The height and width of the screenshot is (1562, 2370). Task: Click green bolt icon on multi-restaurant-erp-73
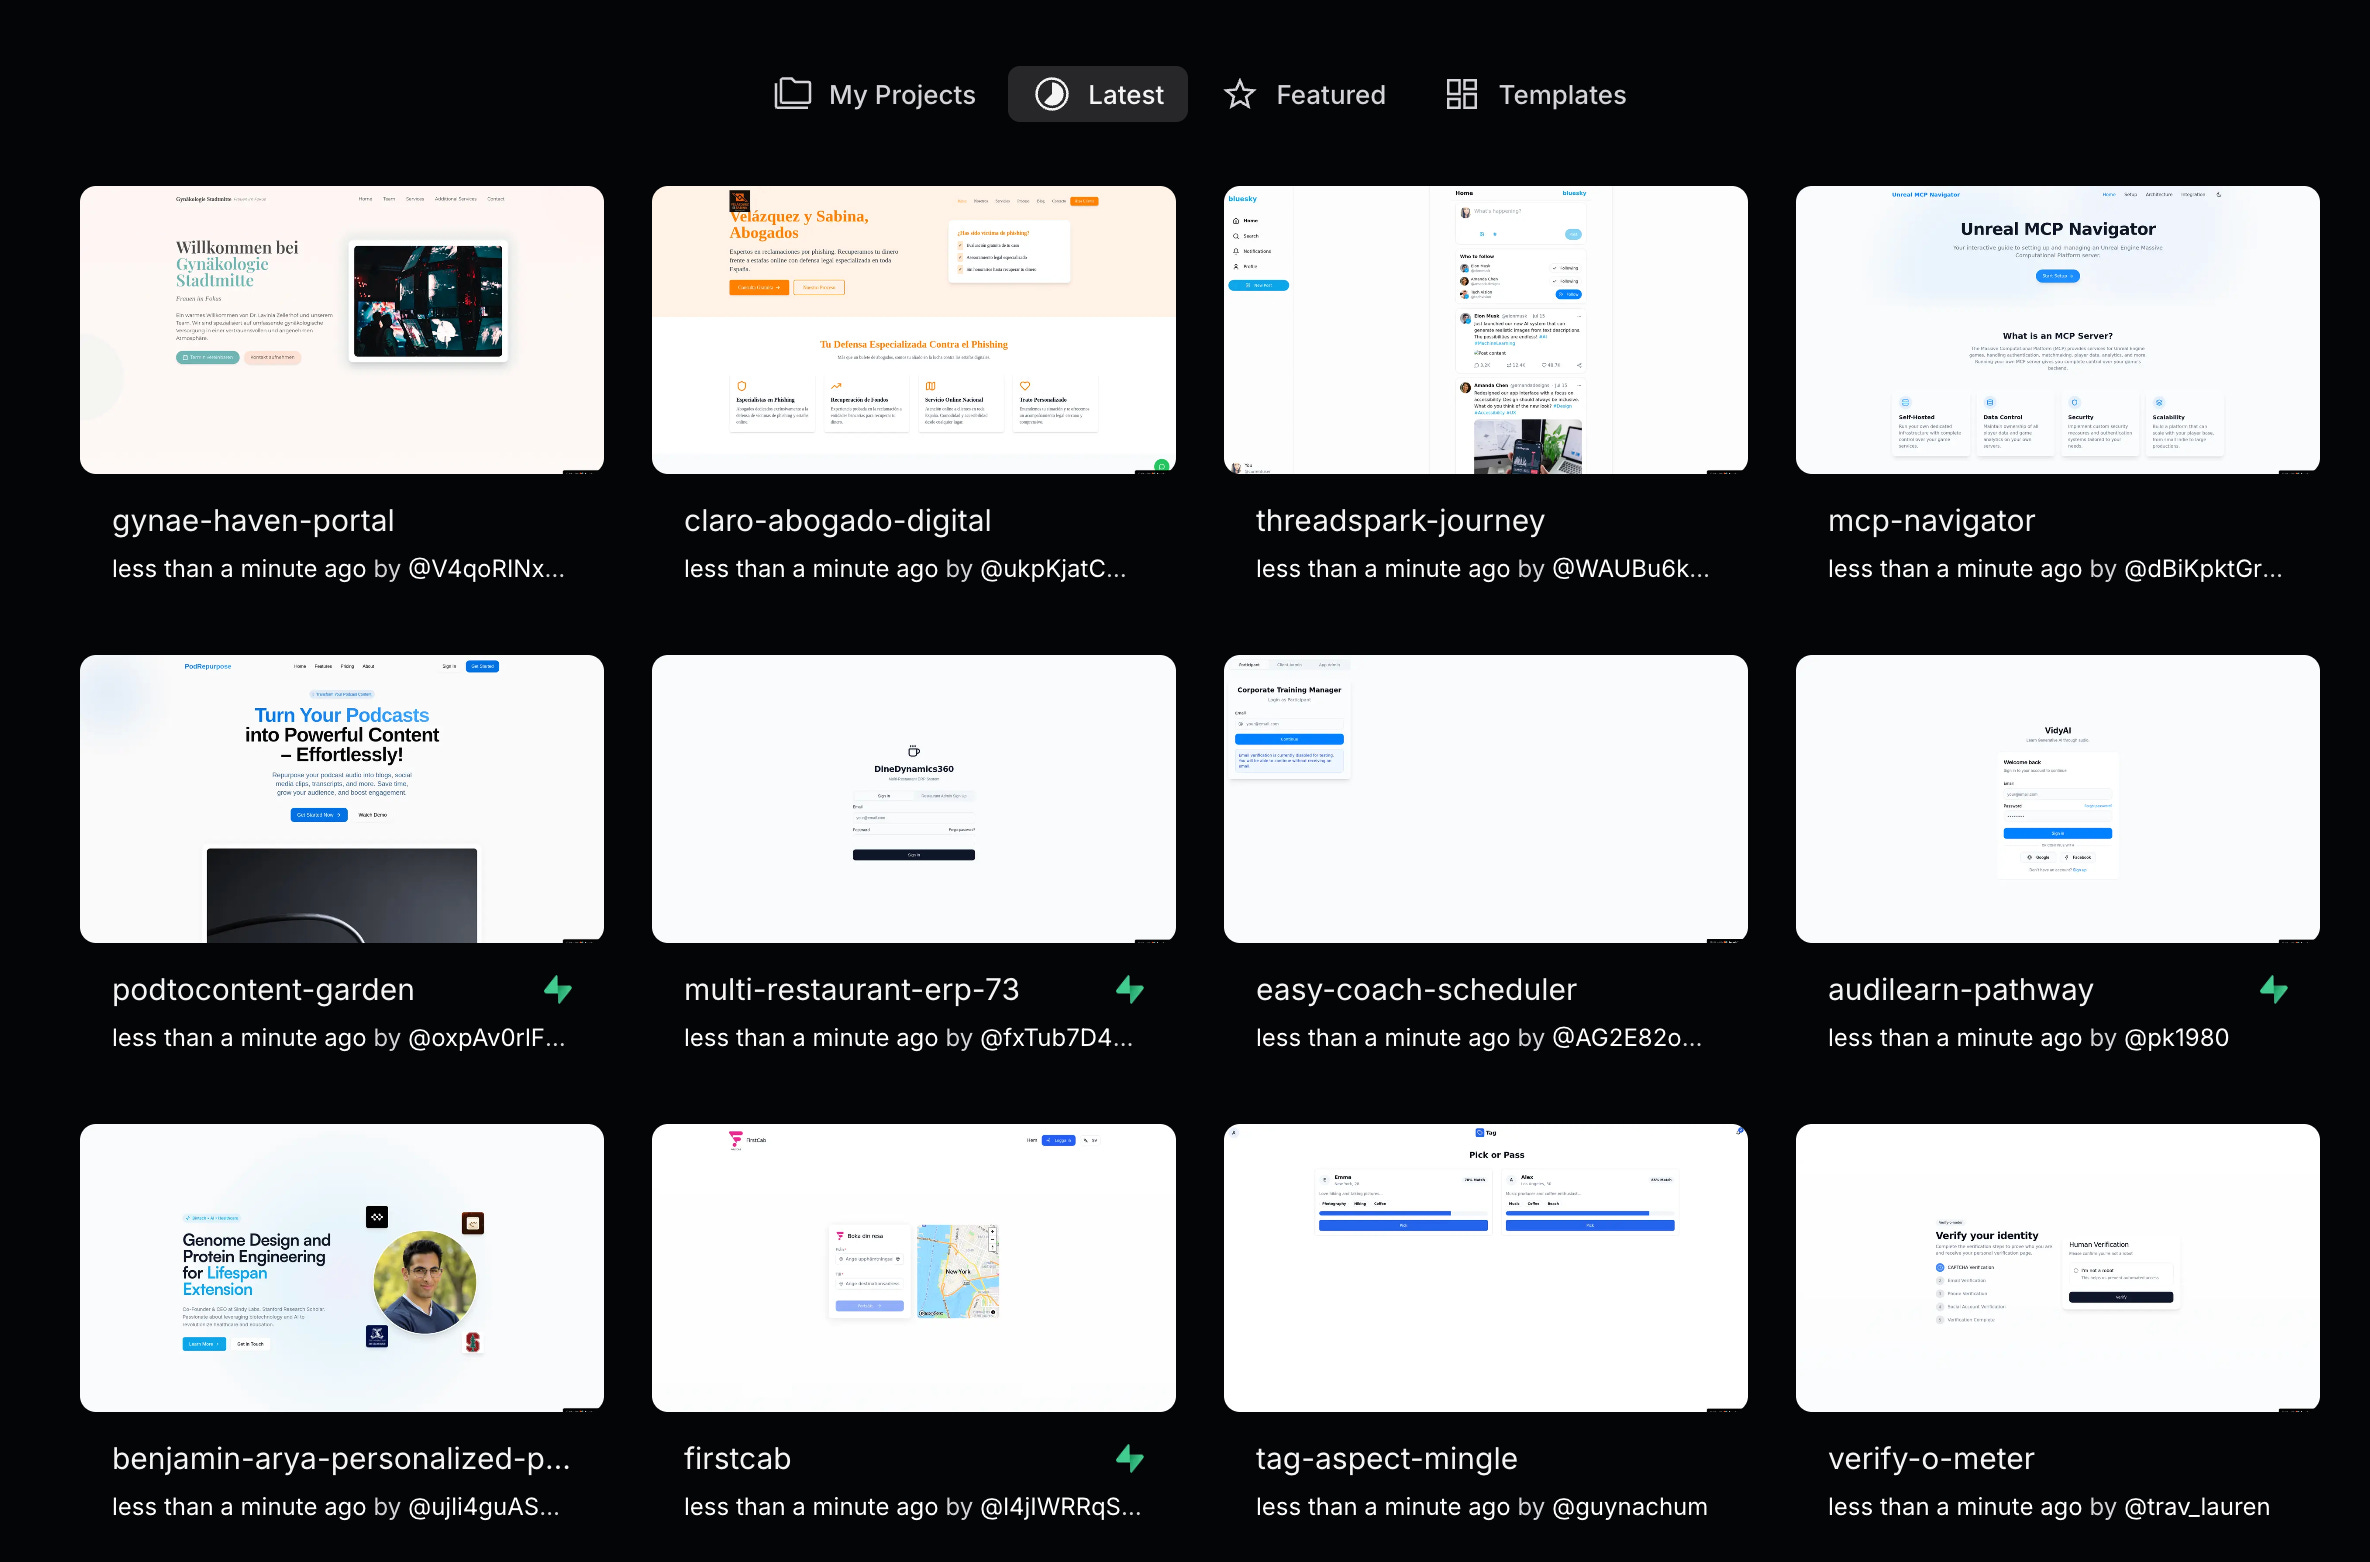point(1130,990)
